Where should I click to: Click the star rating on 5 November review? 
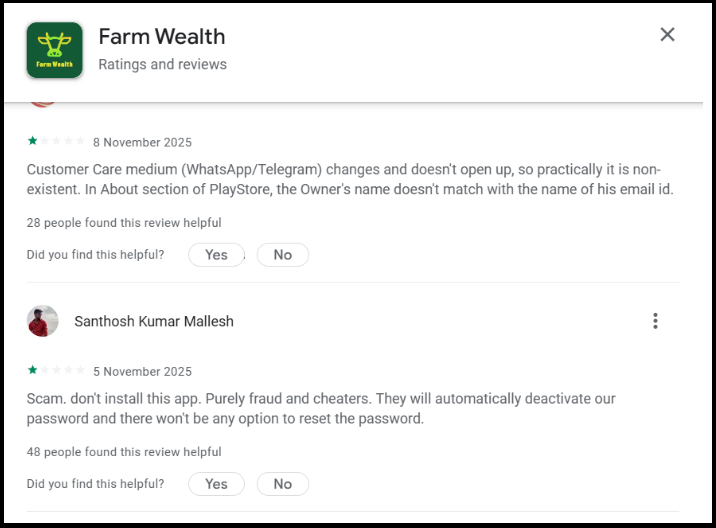(56, 370)
